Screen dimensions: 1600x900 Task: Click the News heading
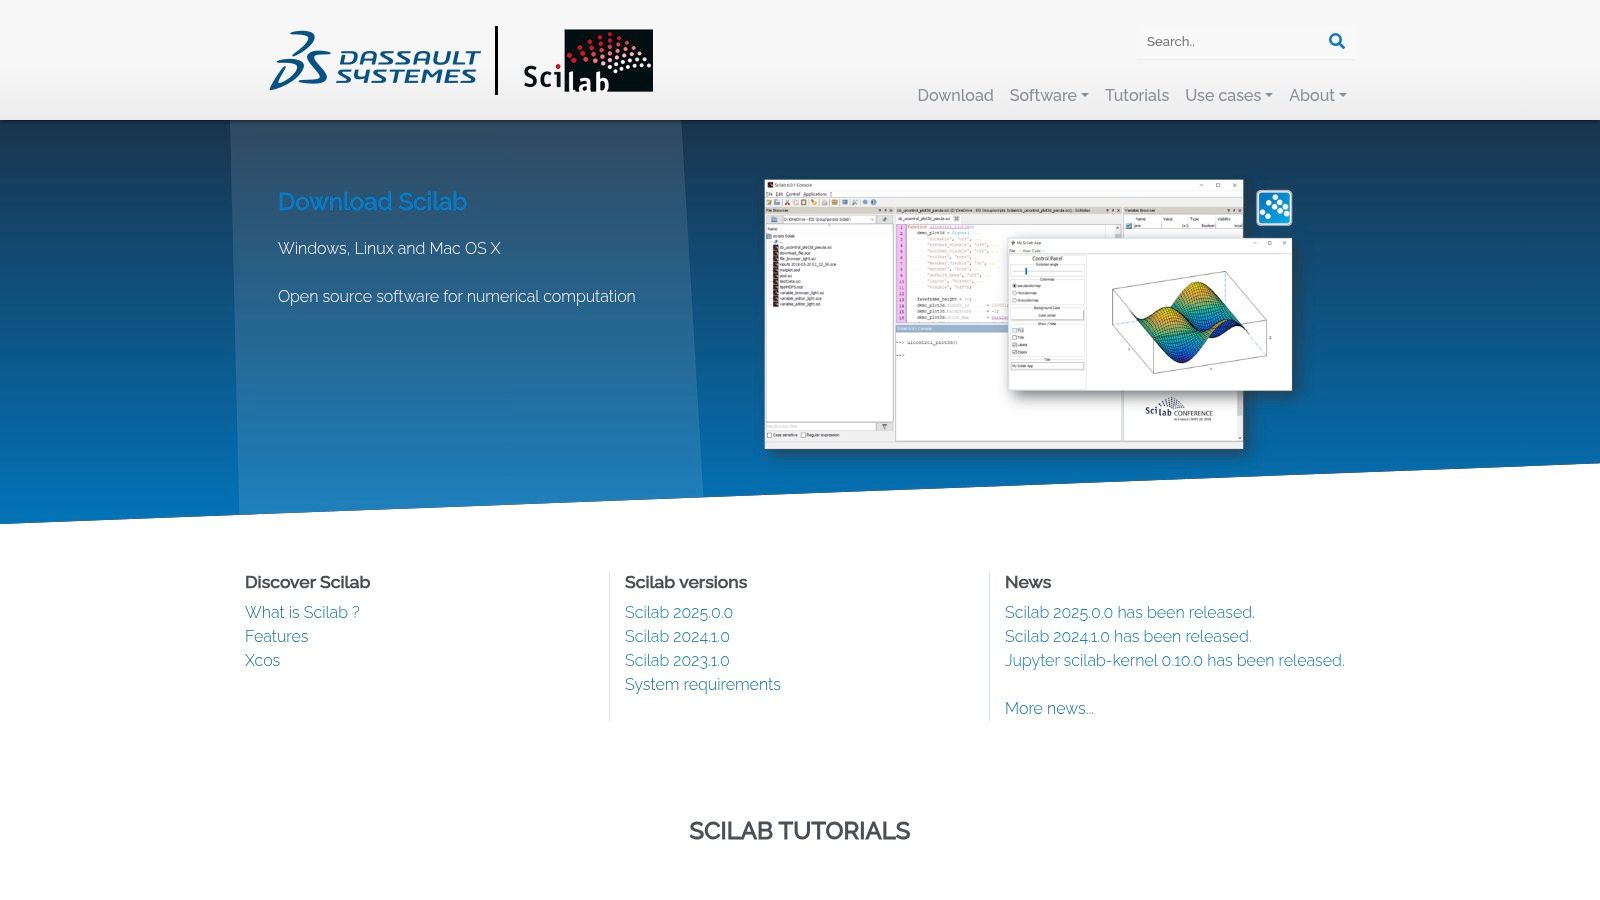[x=1028, y=582]
